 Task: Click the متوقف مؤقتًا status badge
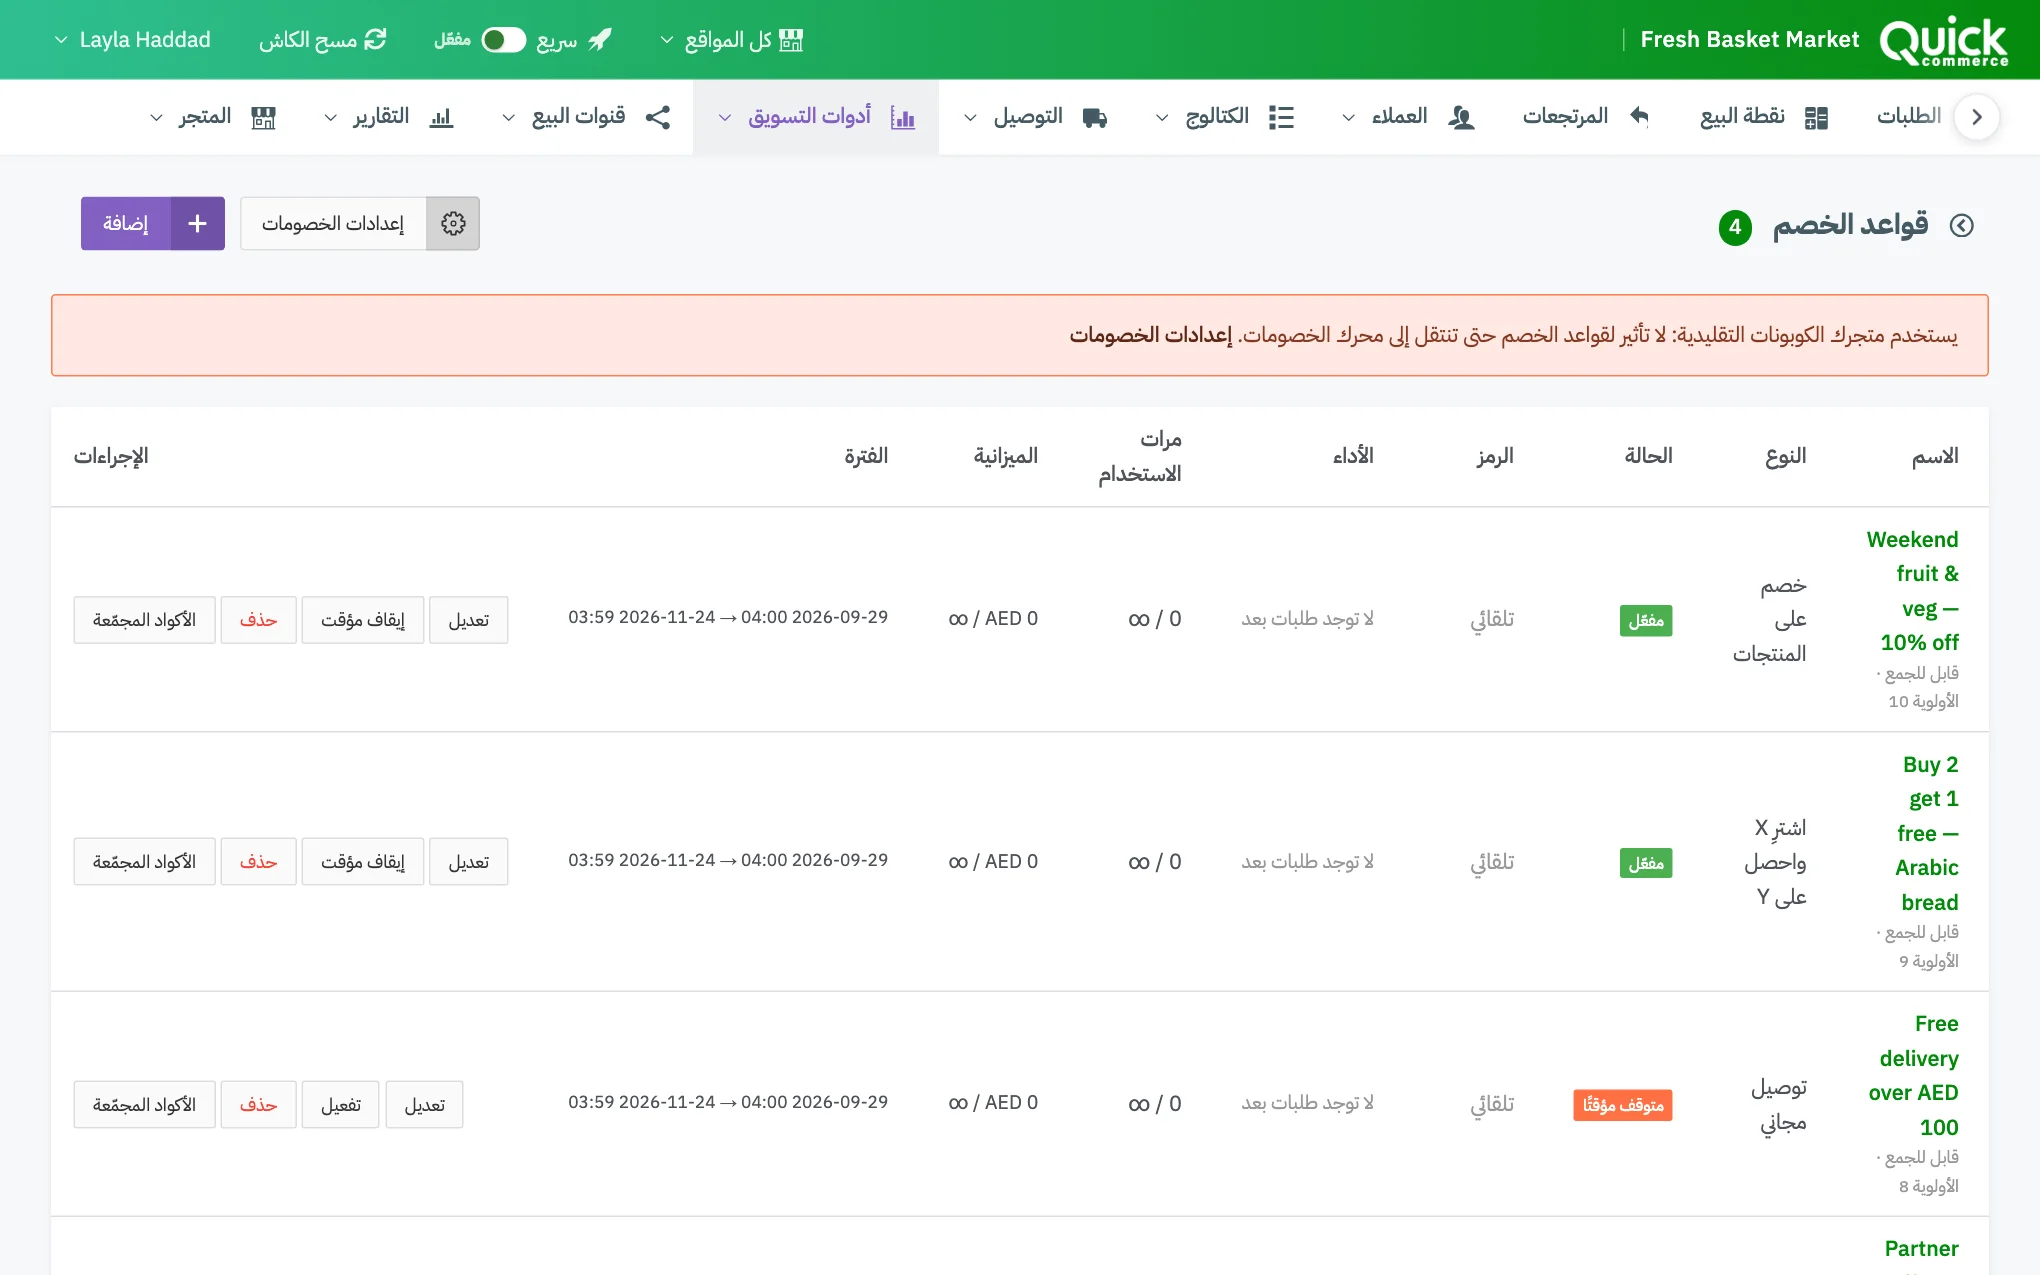click(1623, 1105)
